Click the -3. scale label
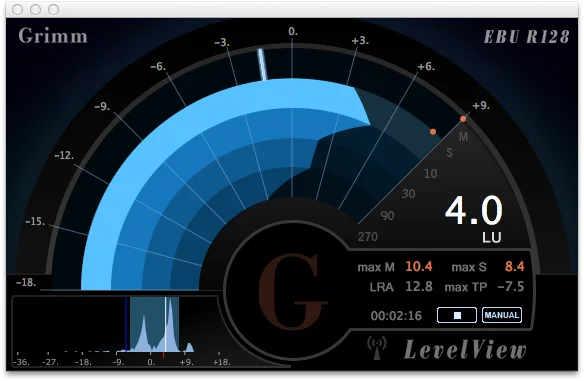Screen dimensions: 584x381 point(222,43)
